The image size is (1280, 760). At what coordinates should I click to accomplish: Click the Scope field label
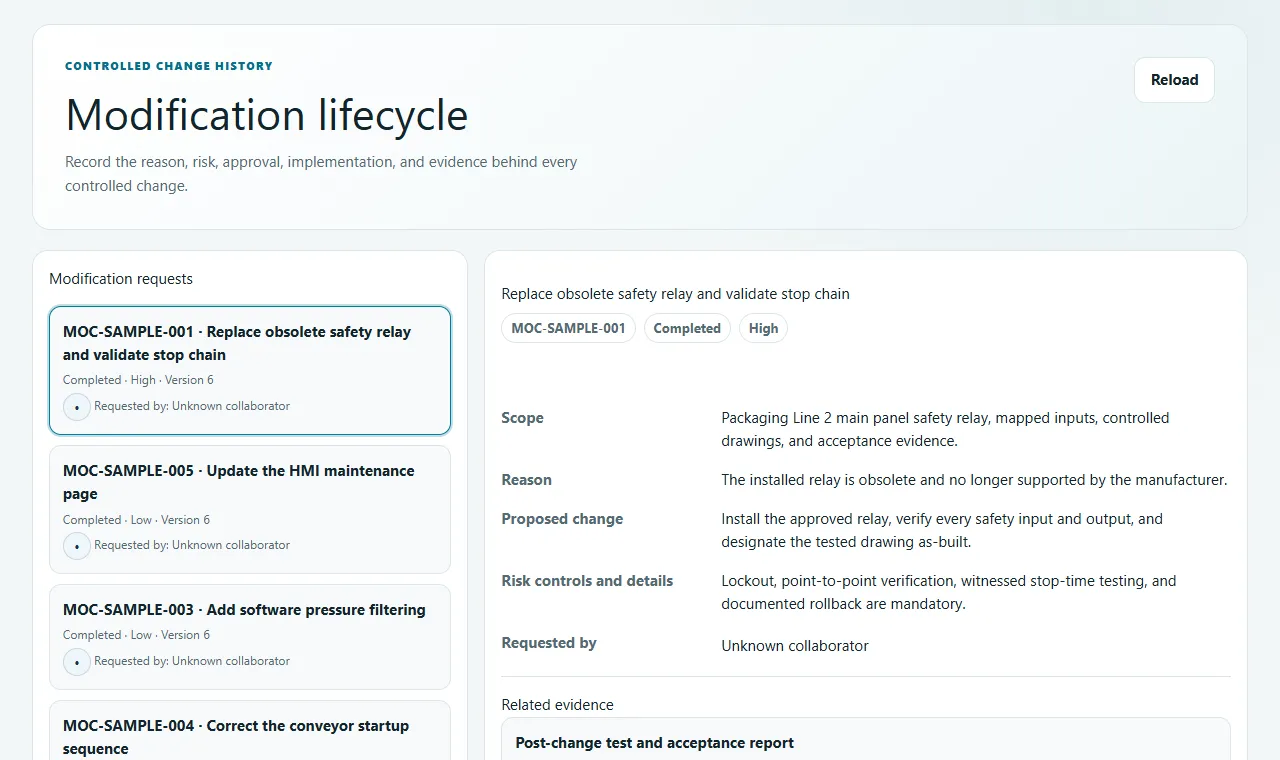coord(522,418)
